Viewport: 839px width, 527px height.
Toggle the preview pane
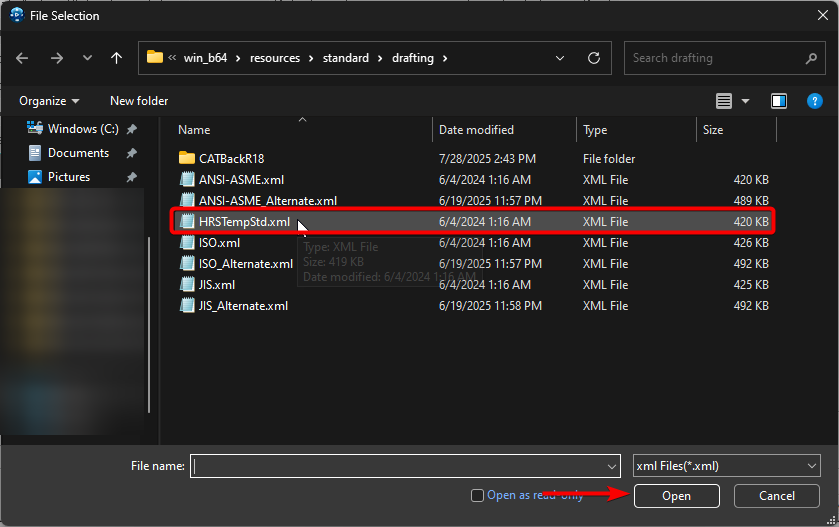(x=779, y=101)
